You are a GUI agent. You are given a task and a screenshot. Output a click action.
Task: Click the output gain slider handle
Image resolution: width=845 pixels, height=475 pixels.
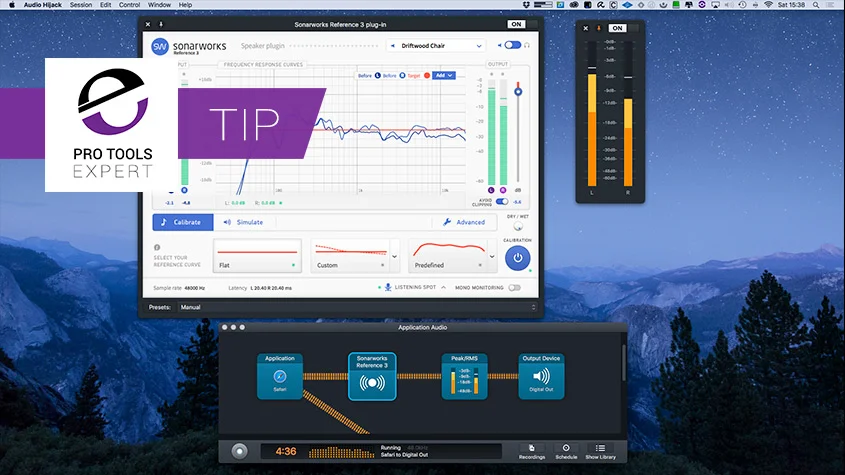(518, 92)
